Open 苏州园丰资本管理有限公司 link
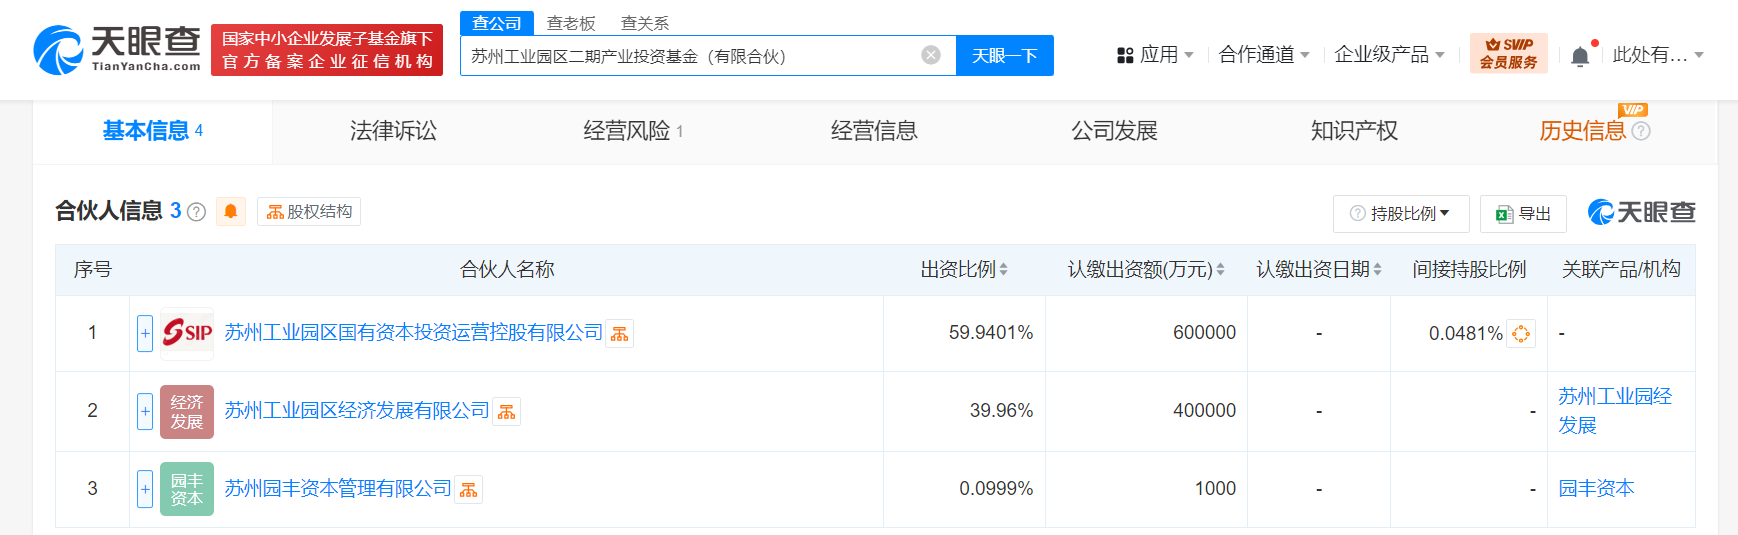Screen dimensions: 1738x535 tap(338, 488)
